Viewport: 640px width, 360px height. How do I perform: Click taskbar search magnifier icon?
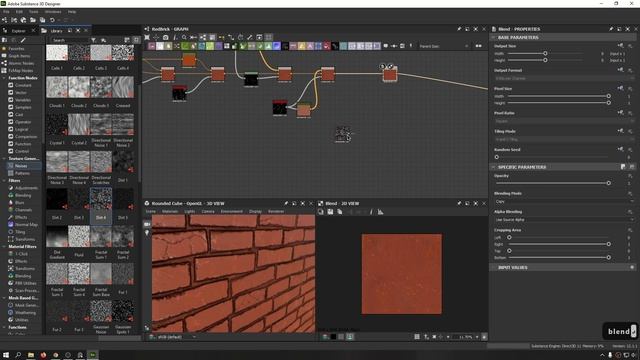tap(18, 355)
